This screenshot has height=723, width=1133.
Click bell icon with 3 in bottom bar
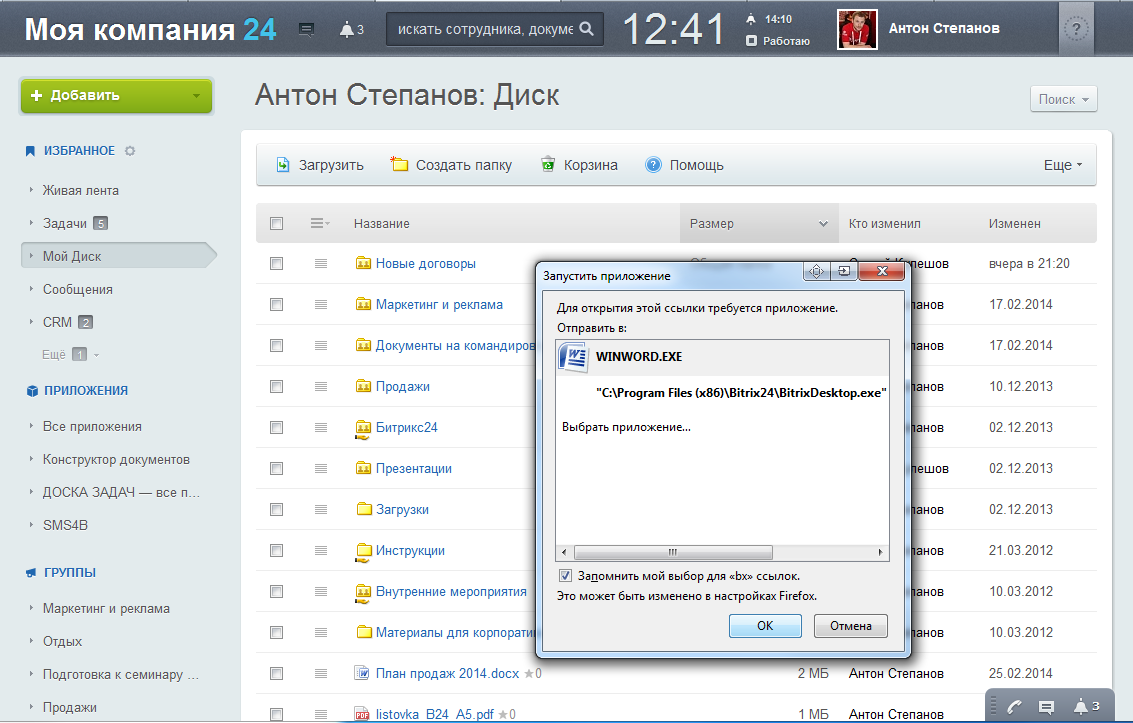tap(1086, 706)
